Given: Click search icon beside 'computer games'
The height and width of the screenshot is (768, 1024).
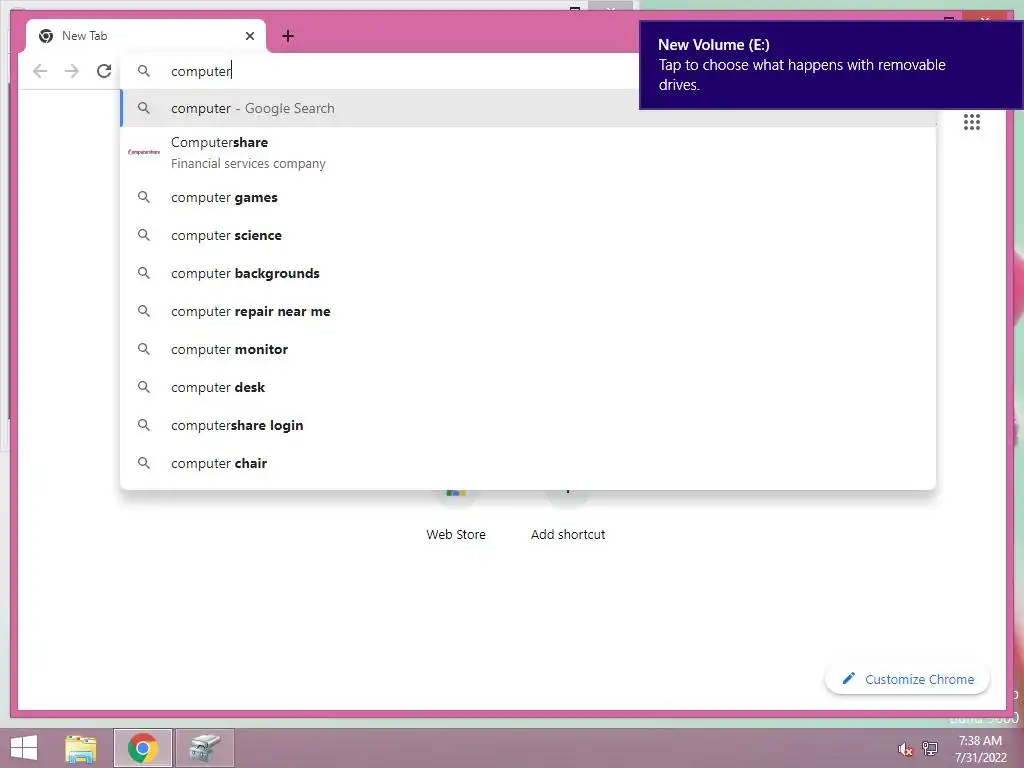Looking at the screenshot, I should click(x=144, y=197).
